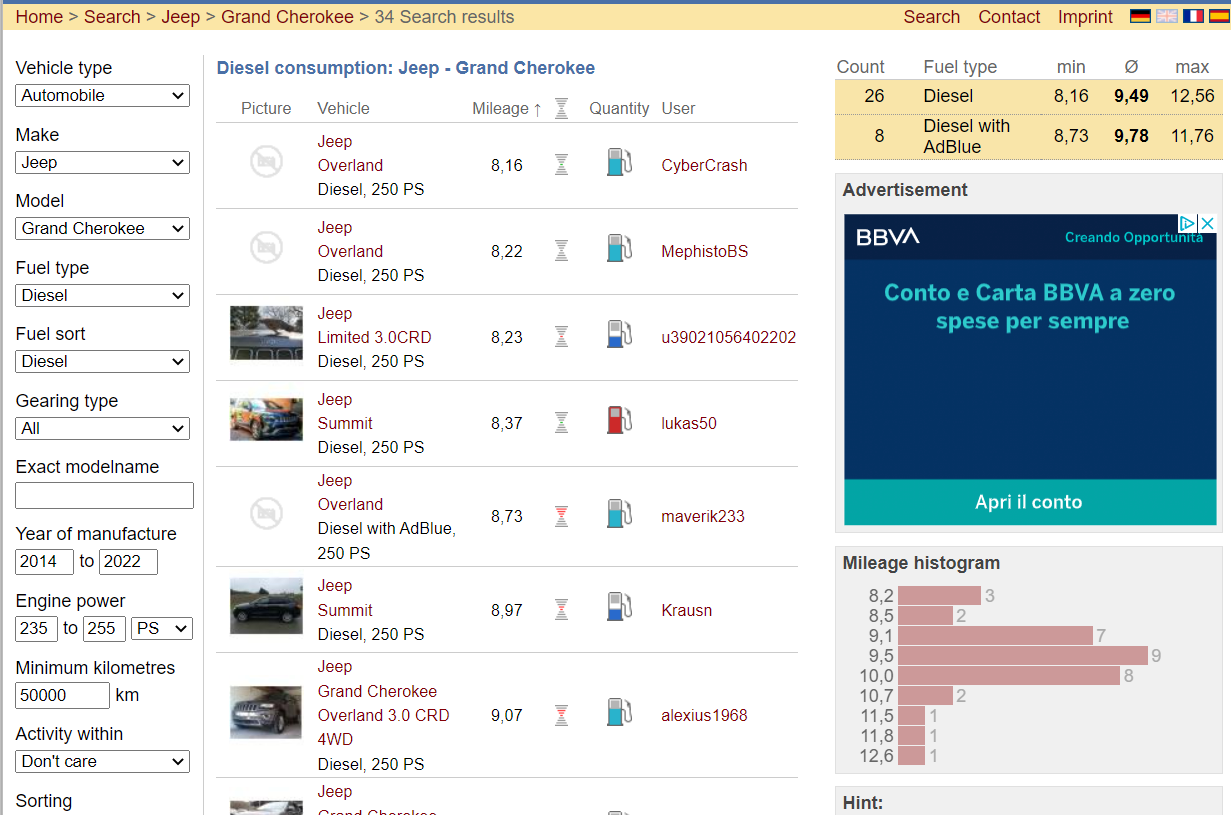Expand the Fuel sort dropdown

pos(103,362)
